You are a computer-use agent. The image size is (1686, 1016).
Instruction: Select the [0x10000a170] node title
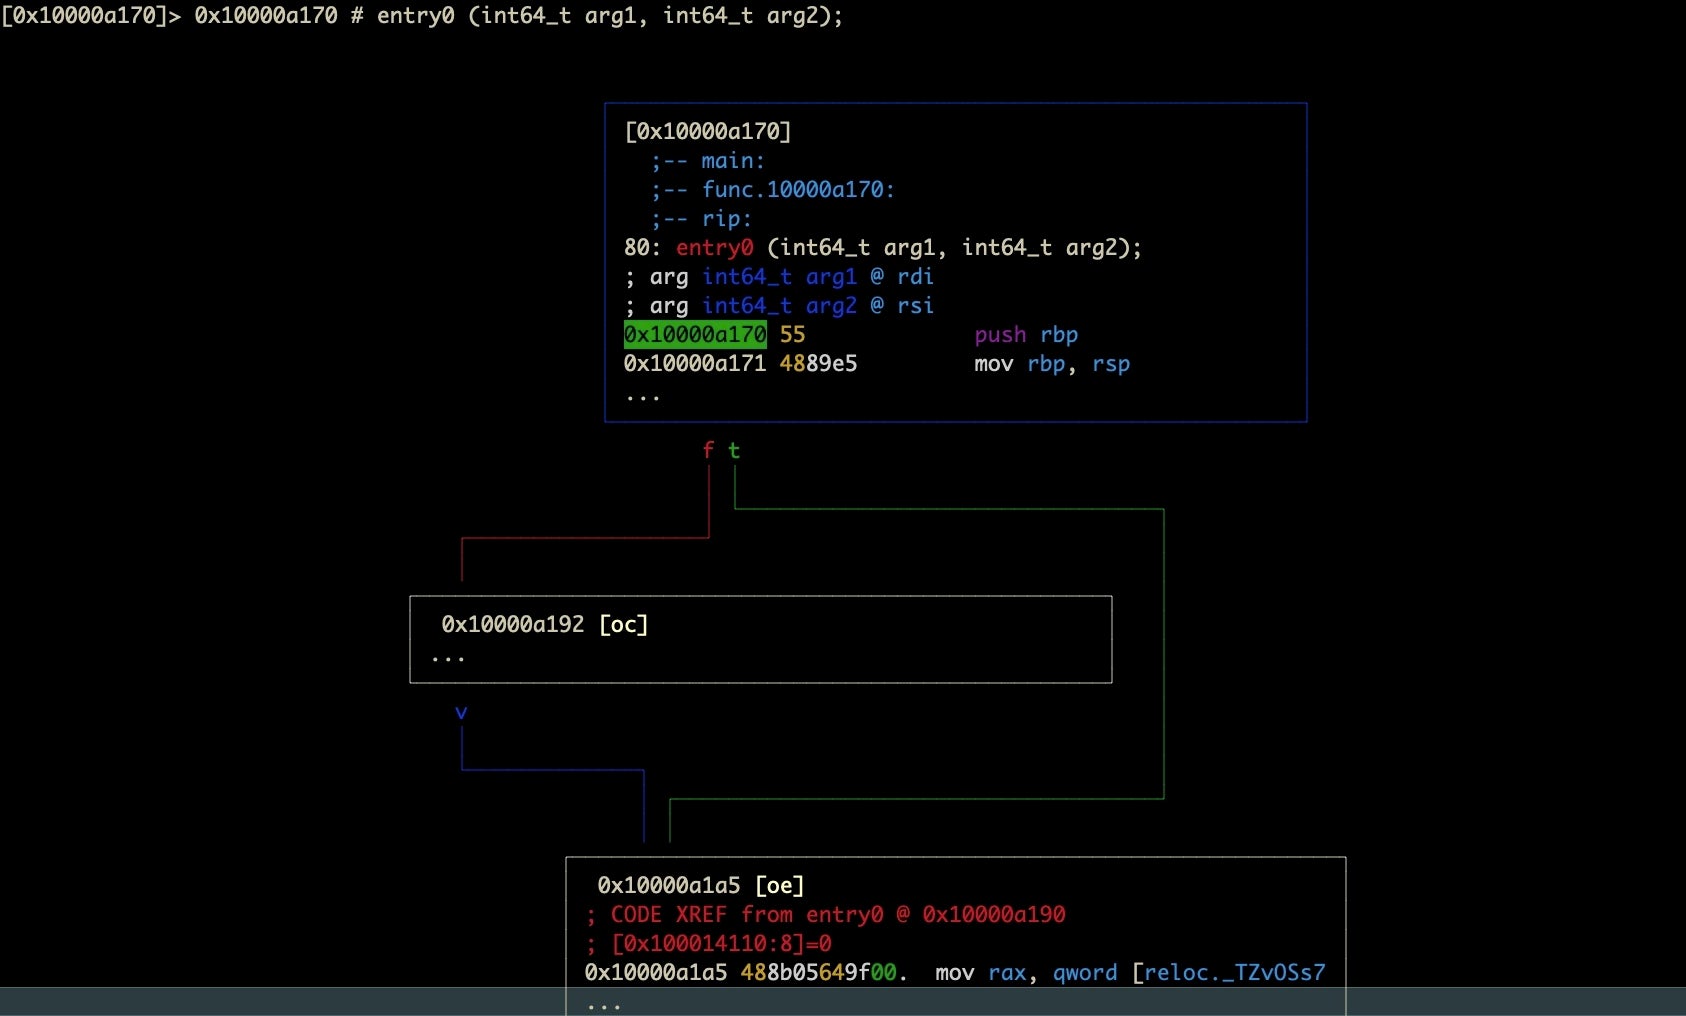point(707,132)
